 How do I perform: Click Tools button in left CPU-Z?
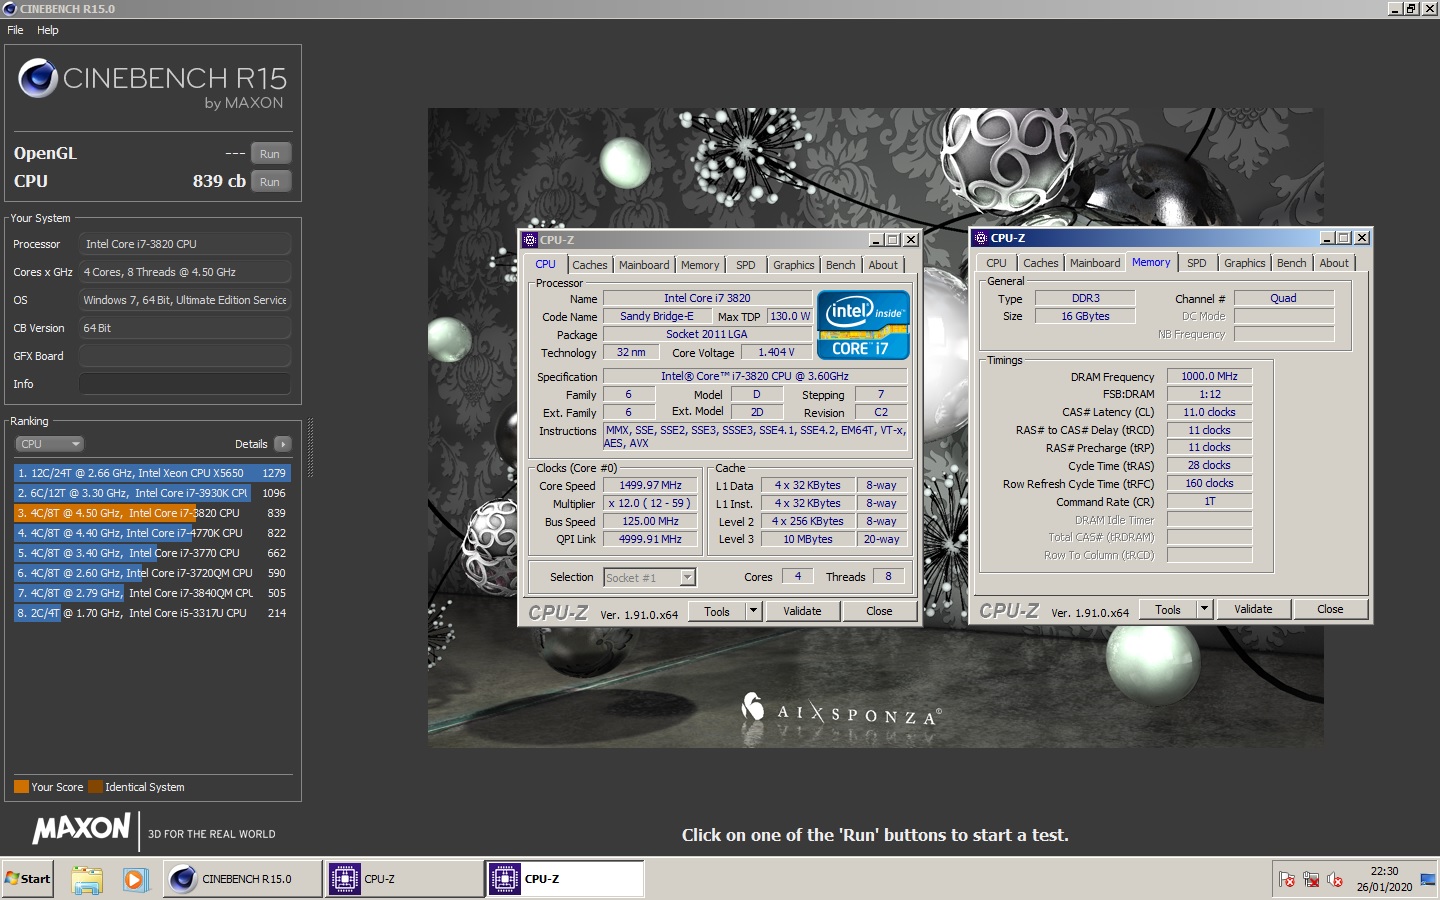[717, 611]
